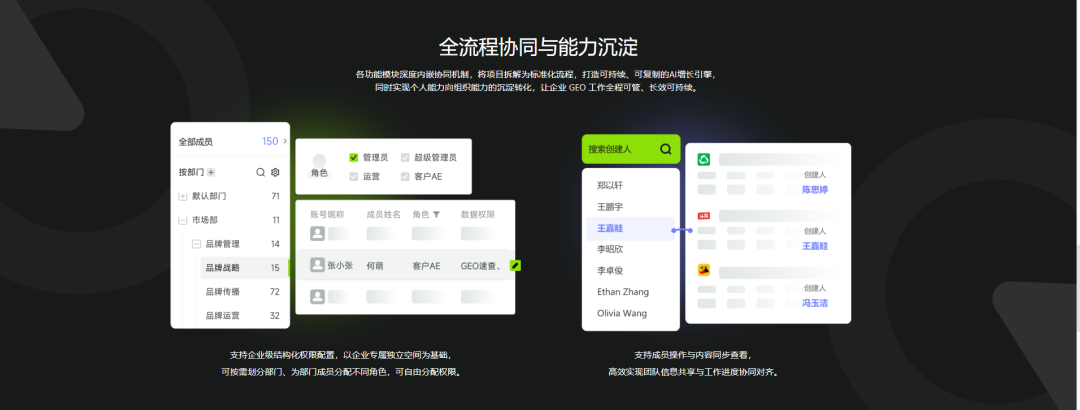
Task: Click the green edit pencil icon
Action: coord(515,266)
